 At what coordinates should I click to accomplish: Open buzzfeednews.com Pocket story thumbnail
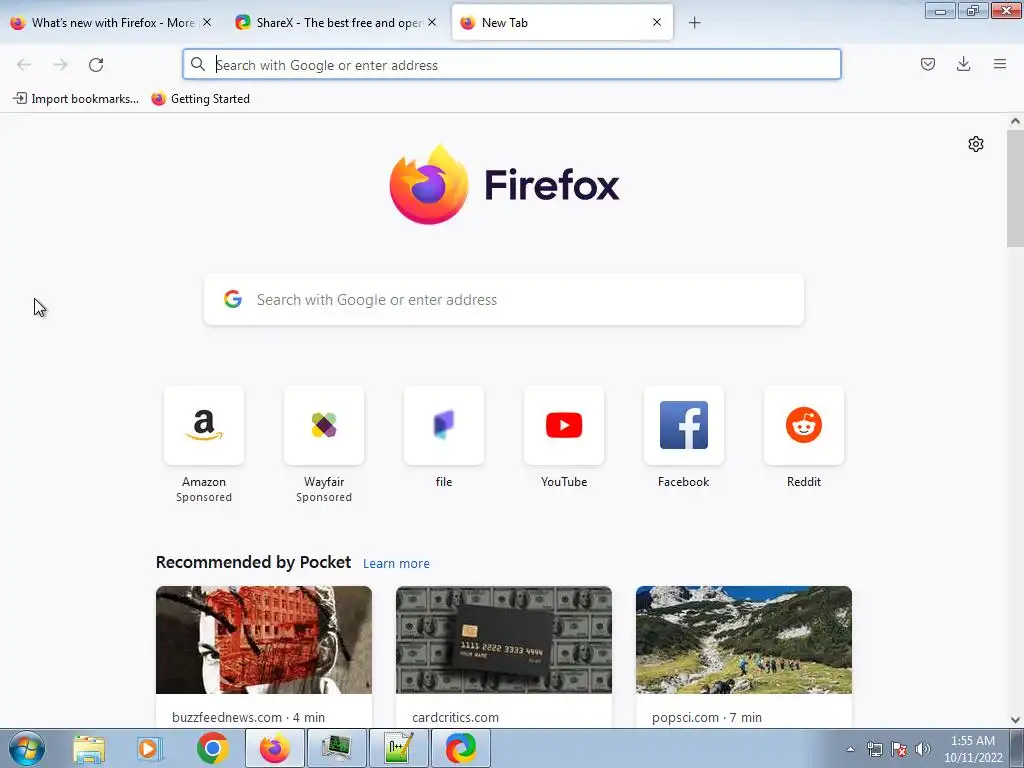[x=264, y=640]
